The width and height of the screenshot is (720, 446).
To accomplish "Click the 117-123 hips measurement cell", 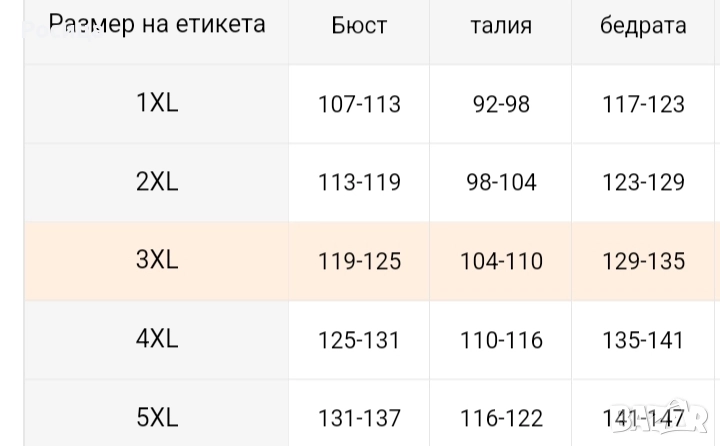I will [x=643, y=103].
